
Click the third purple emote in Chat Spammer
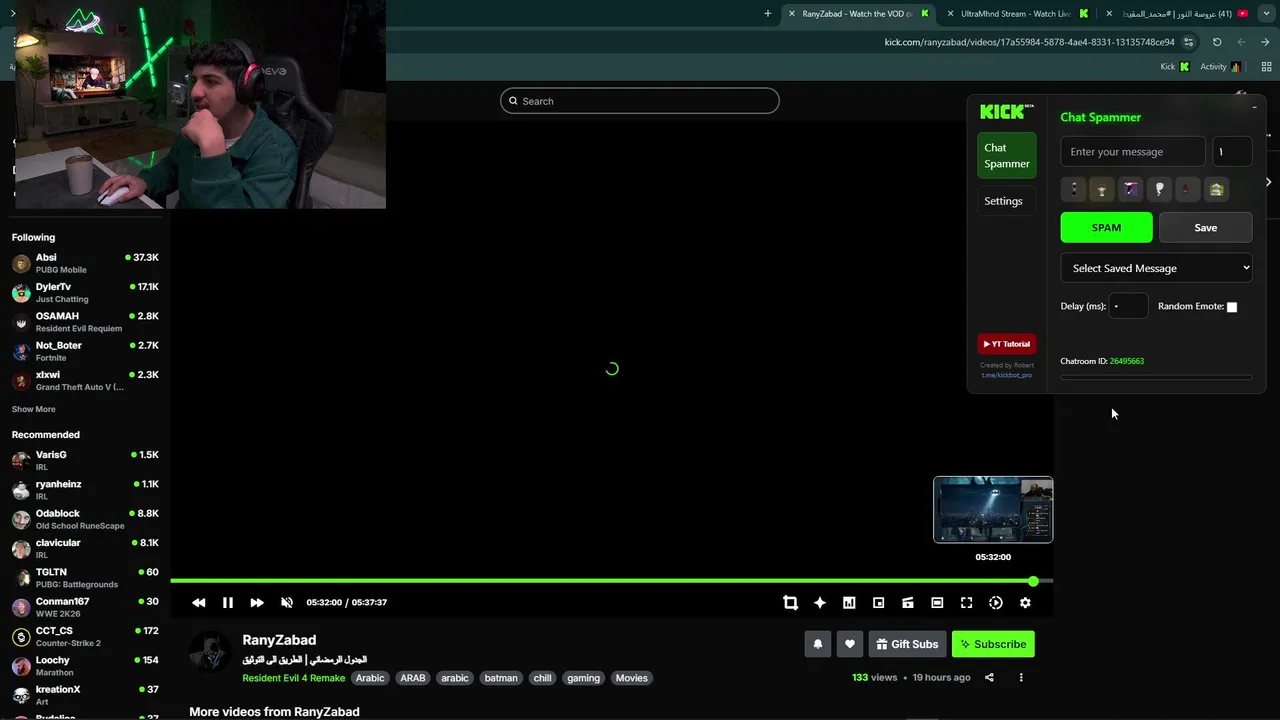1130,189
